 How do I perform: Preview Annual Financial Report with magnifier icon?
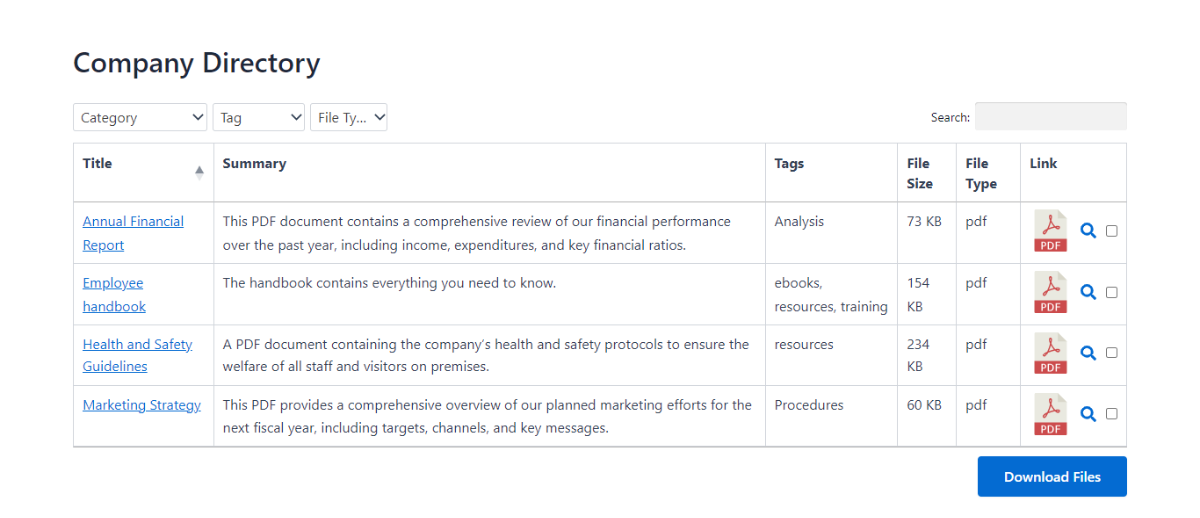pyautogui.click(x=1088, y=231)
